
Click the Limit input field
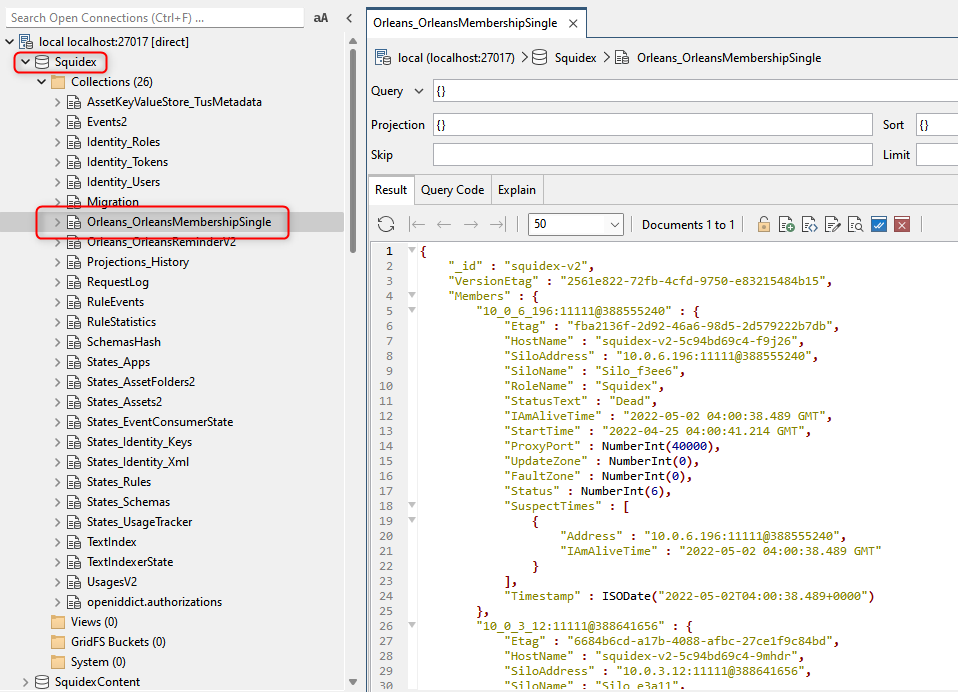(x=937, y=155)
